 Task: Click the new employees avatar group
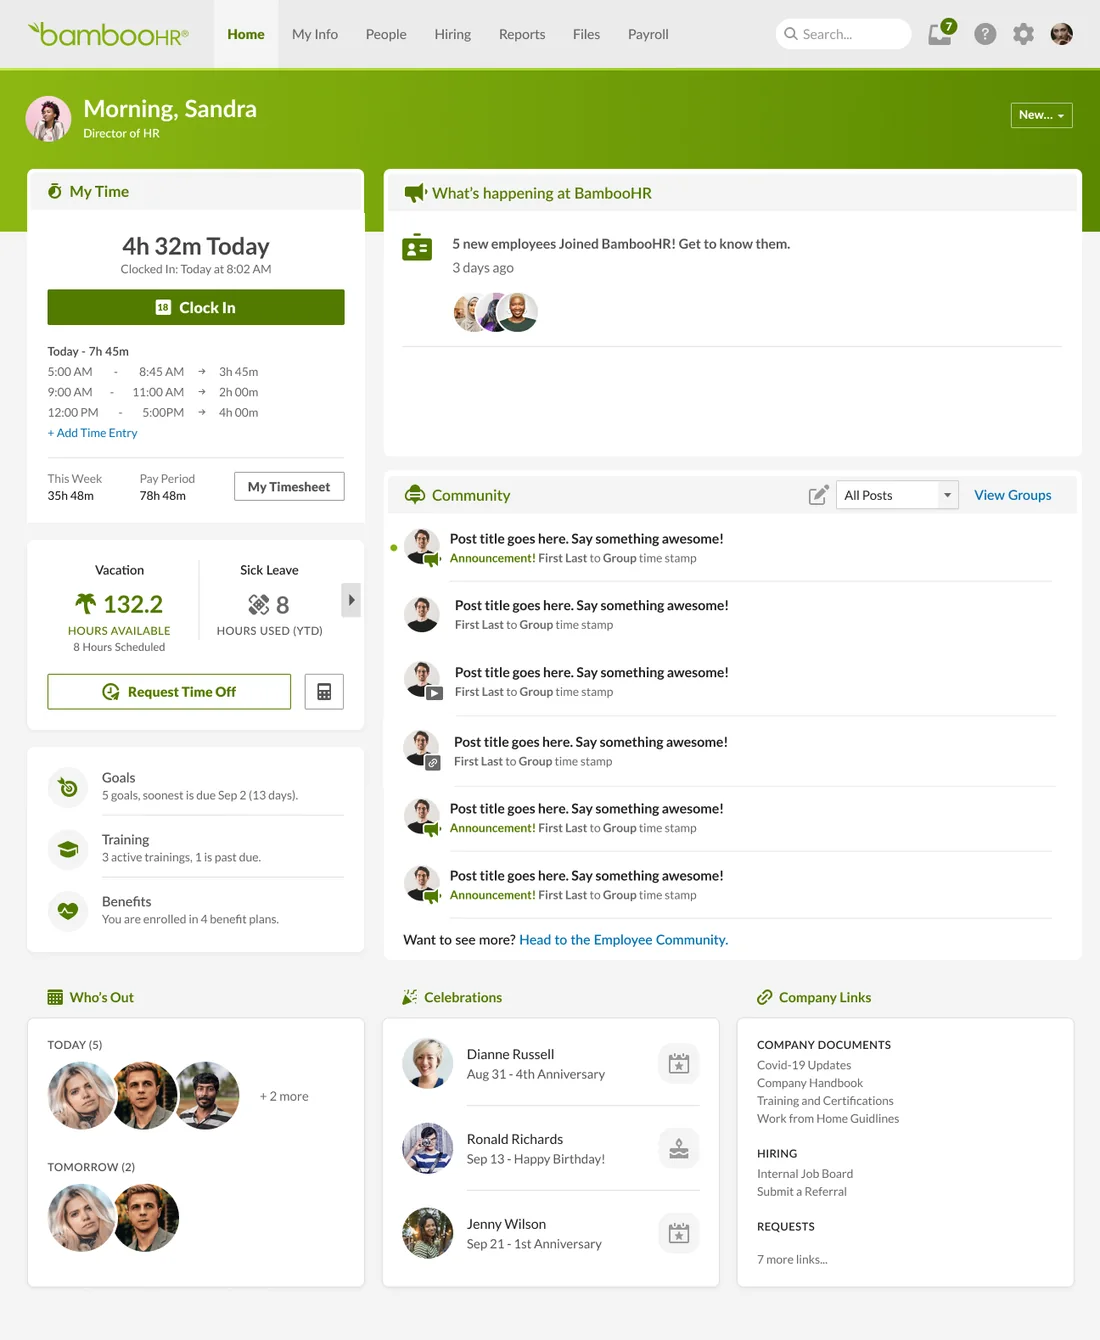point(496,312)
